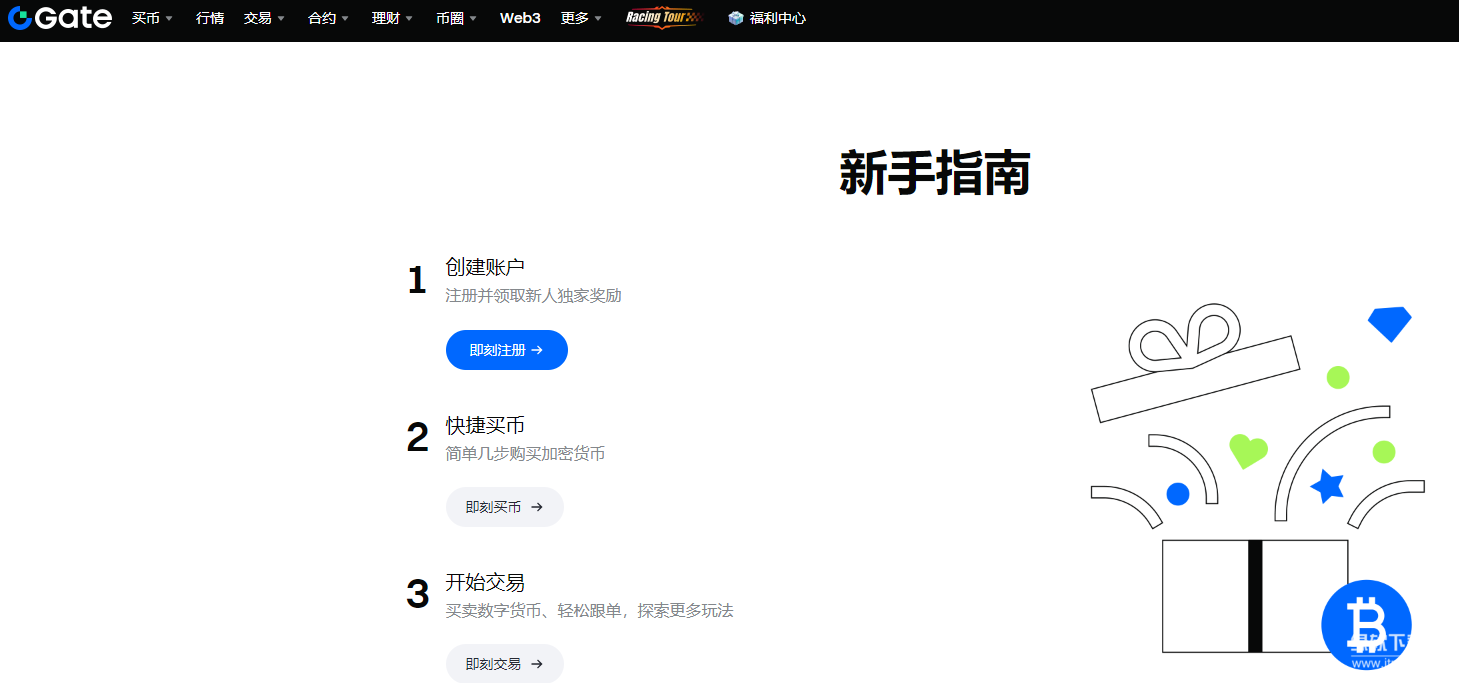
Task: Expand the 合约 dropdown menu
Action: click(328, 18)
